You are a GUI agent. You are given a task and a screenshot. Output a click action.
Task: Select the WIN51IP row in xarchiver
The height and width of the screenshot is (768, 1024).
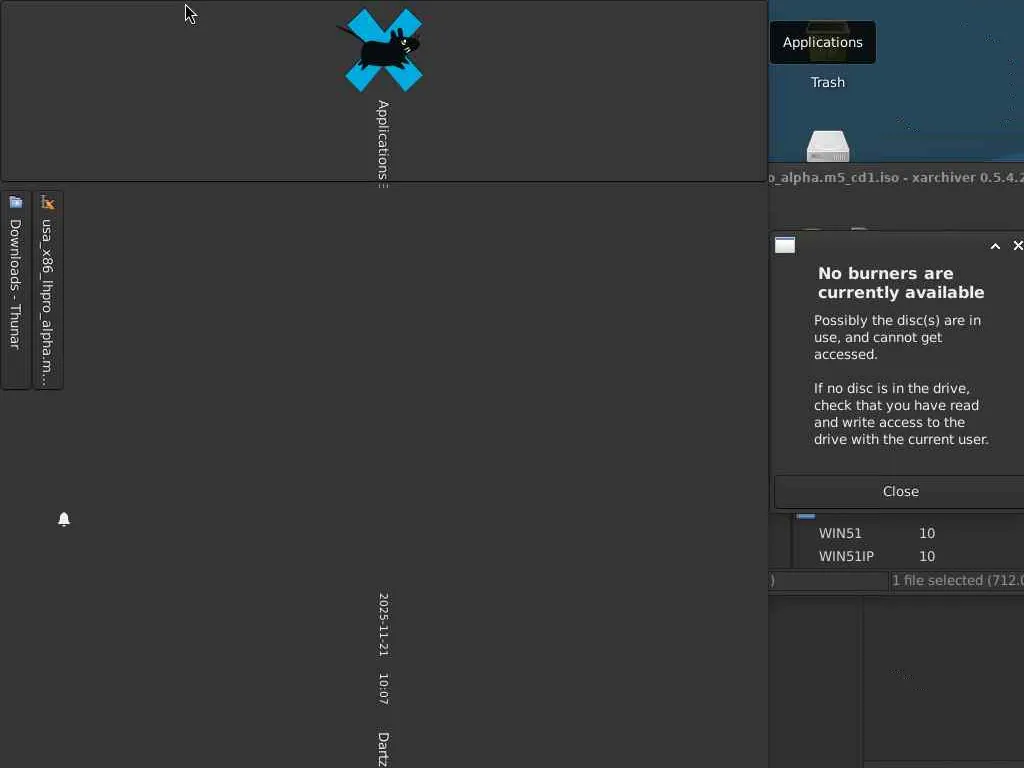tap(908, 556)
